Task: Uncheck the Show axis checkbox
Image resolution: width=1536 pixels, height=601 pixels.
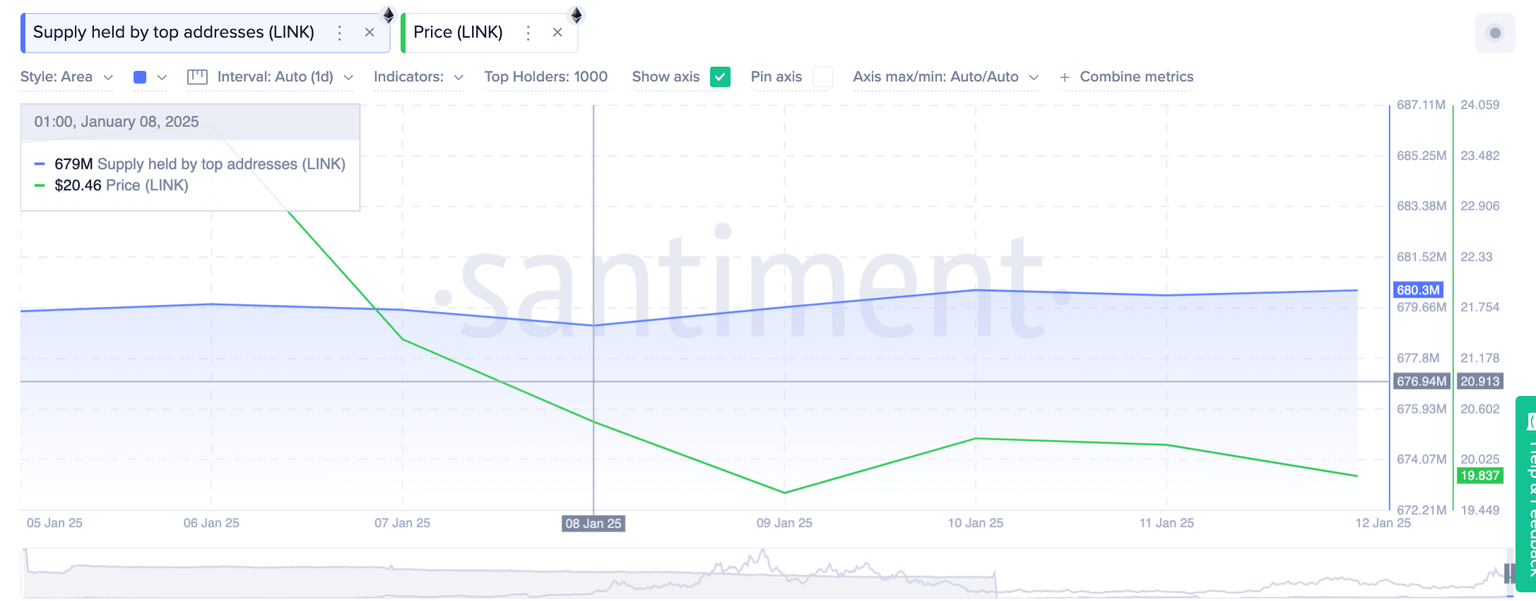Action: [720, 77]
